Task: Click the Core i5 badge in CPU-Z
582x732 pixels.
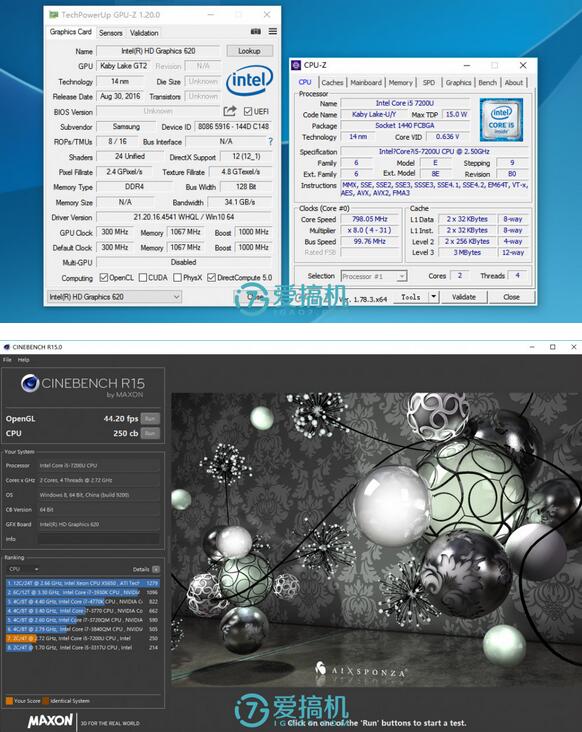Action: click(x=501, y=120)
